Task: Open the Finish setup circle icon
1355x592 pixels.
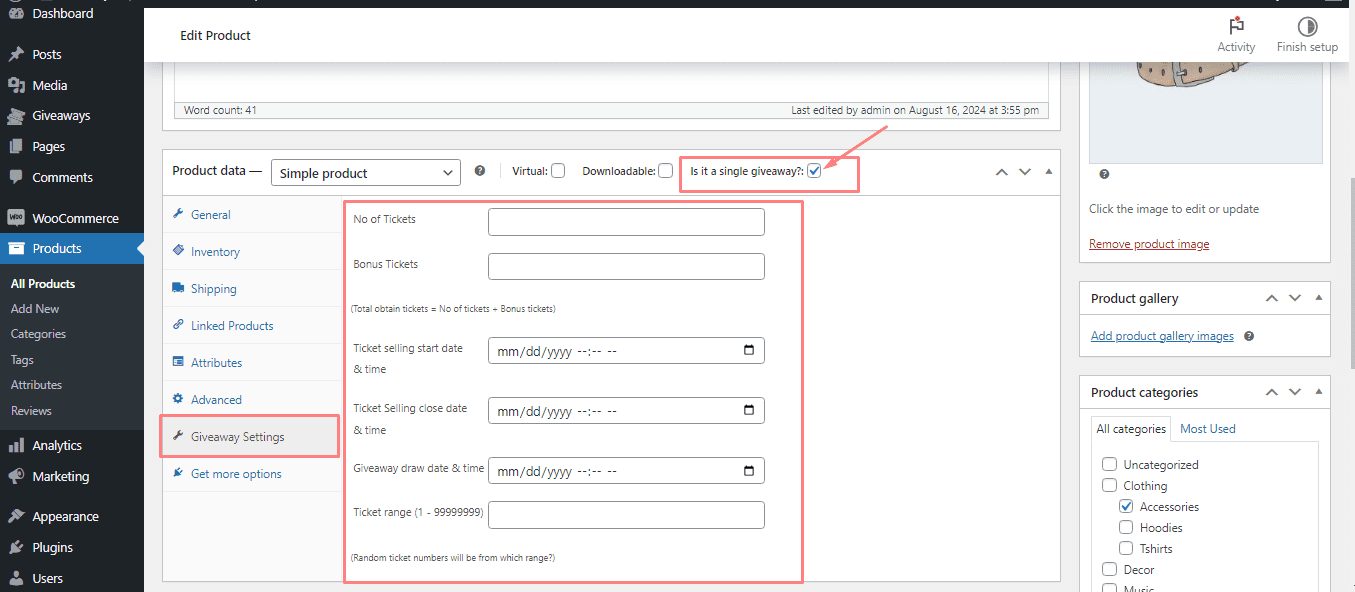Action: click(x=1307, y=34)
